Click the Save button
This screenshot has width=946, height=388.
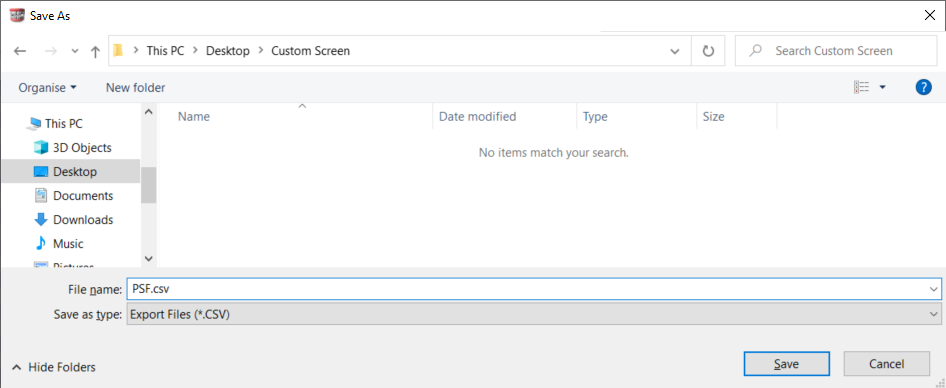coord(787,363)
